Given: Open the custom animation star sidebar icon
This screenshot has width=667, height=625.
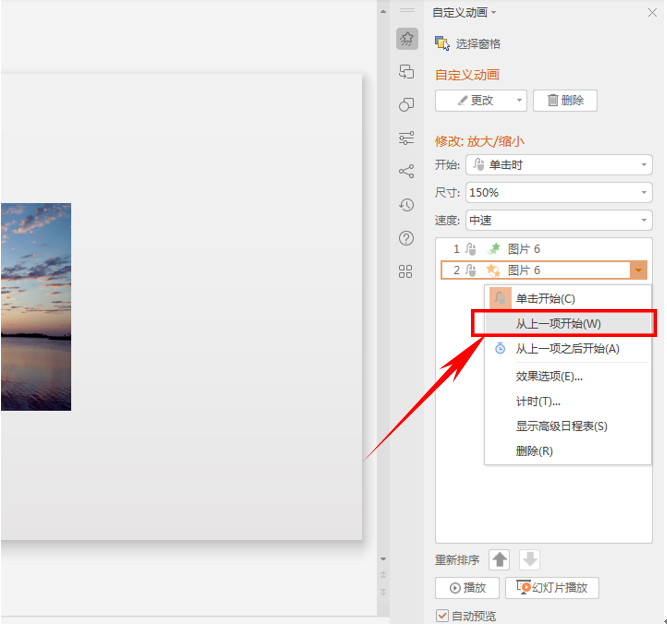Looking at the screenshot, I should pos(407,39).
